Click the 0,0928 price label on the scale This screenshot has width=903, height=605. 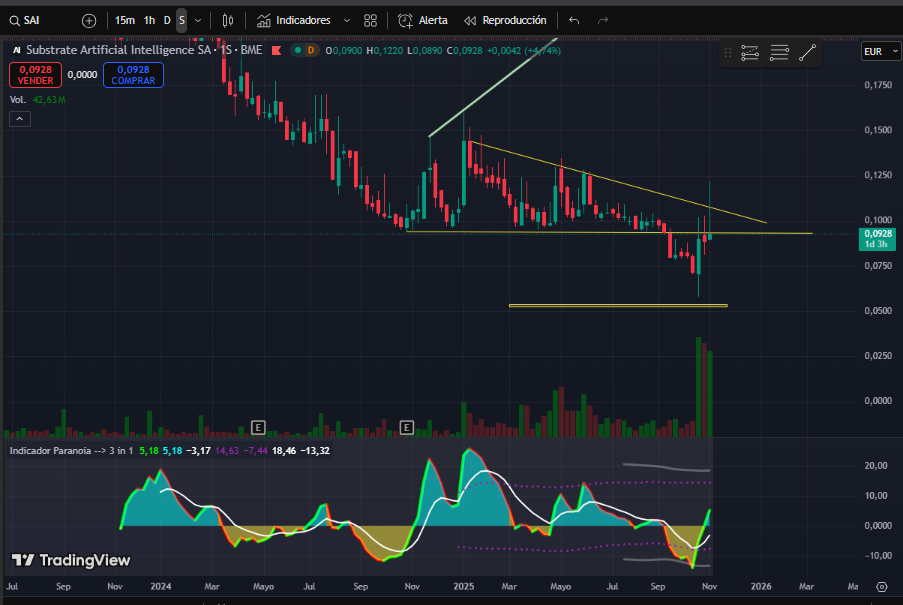pos(877,240)
